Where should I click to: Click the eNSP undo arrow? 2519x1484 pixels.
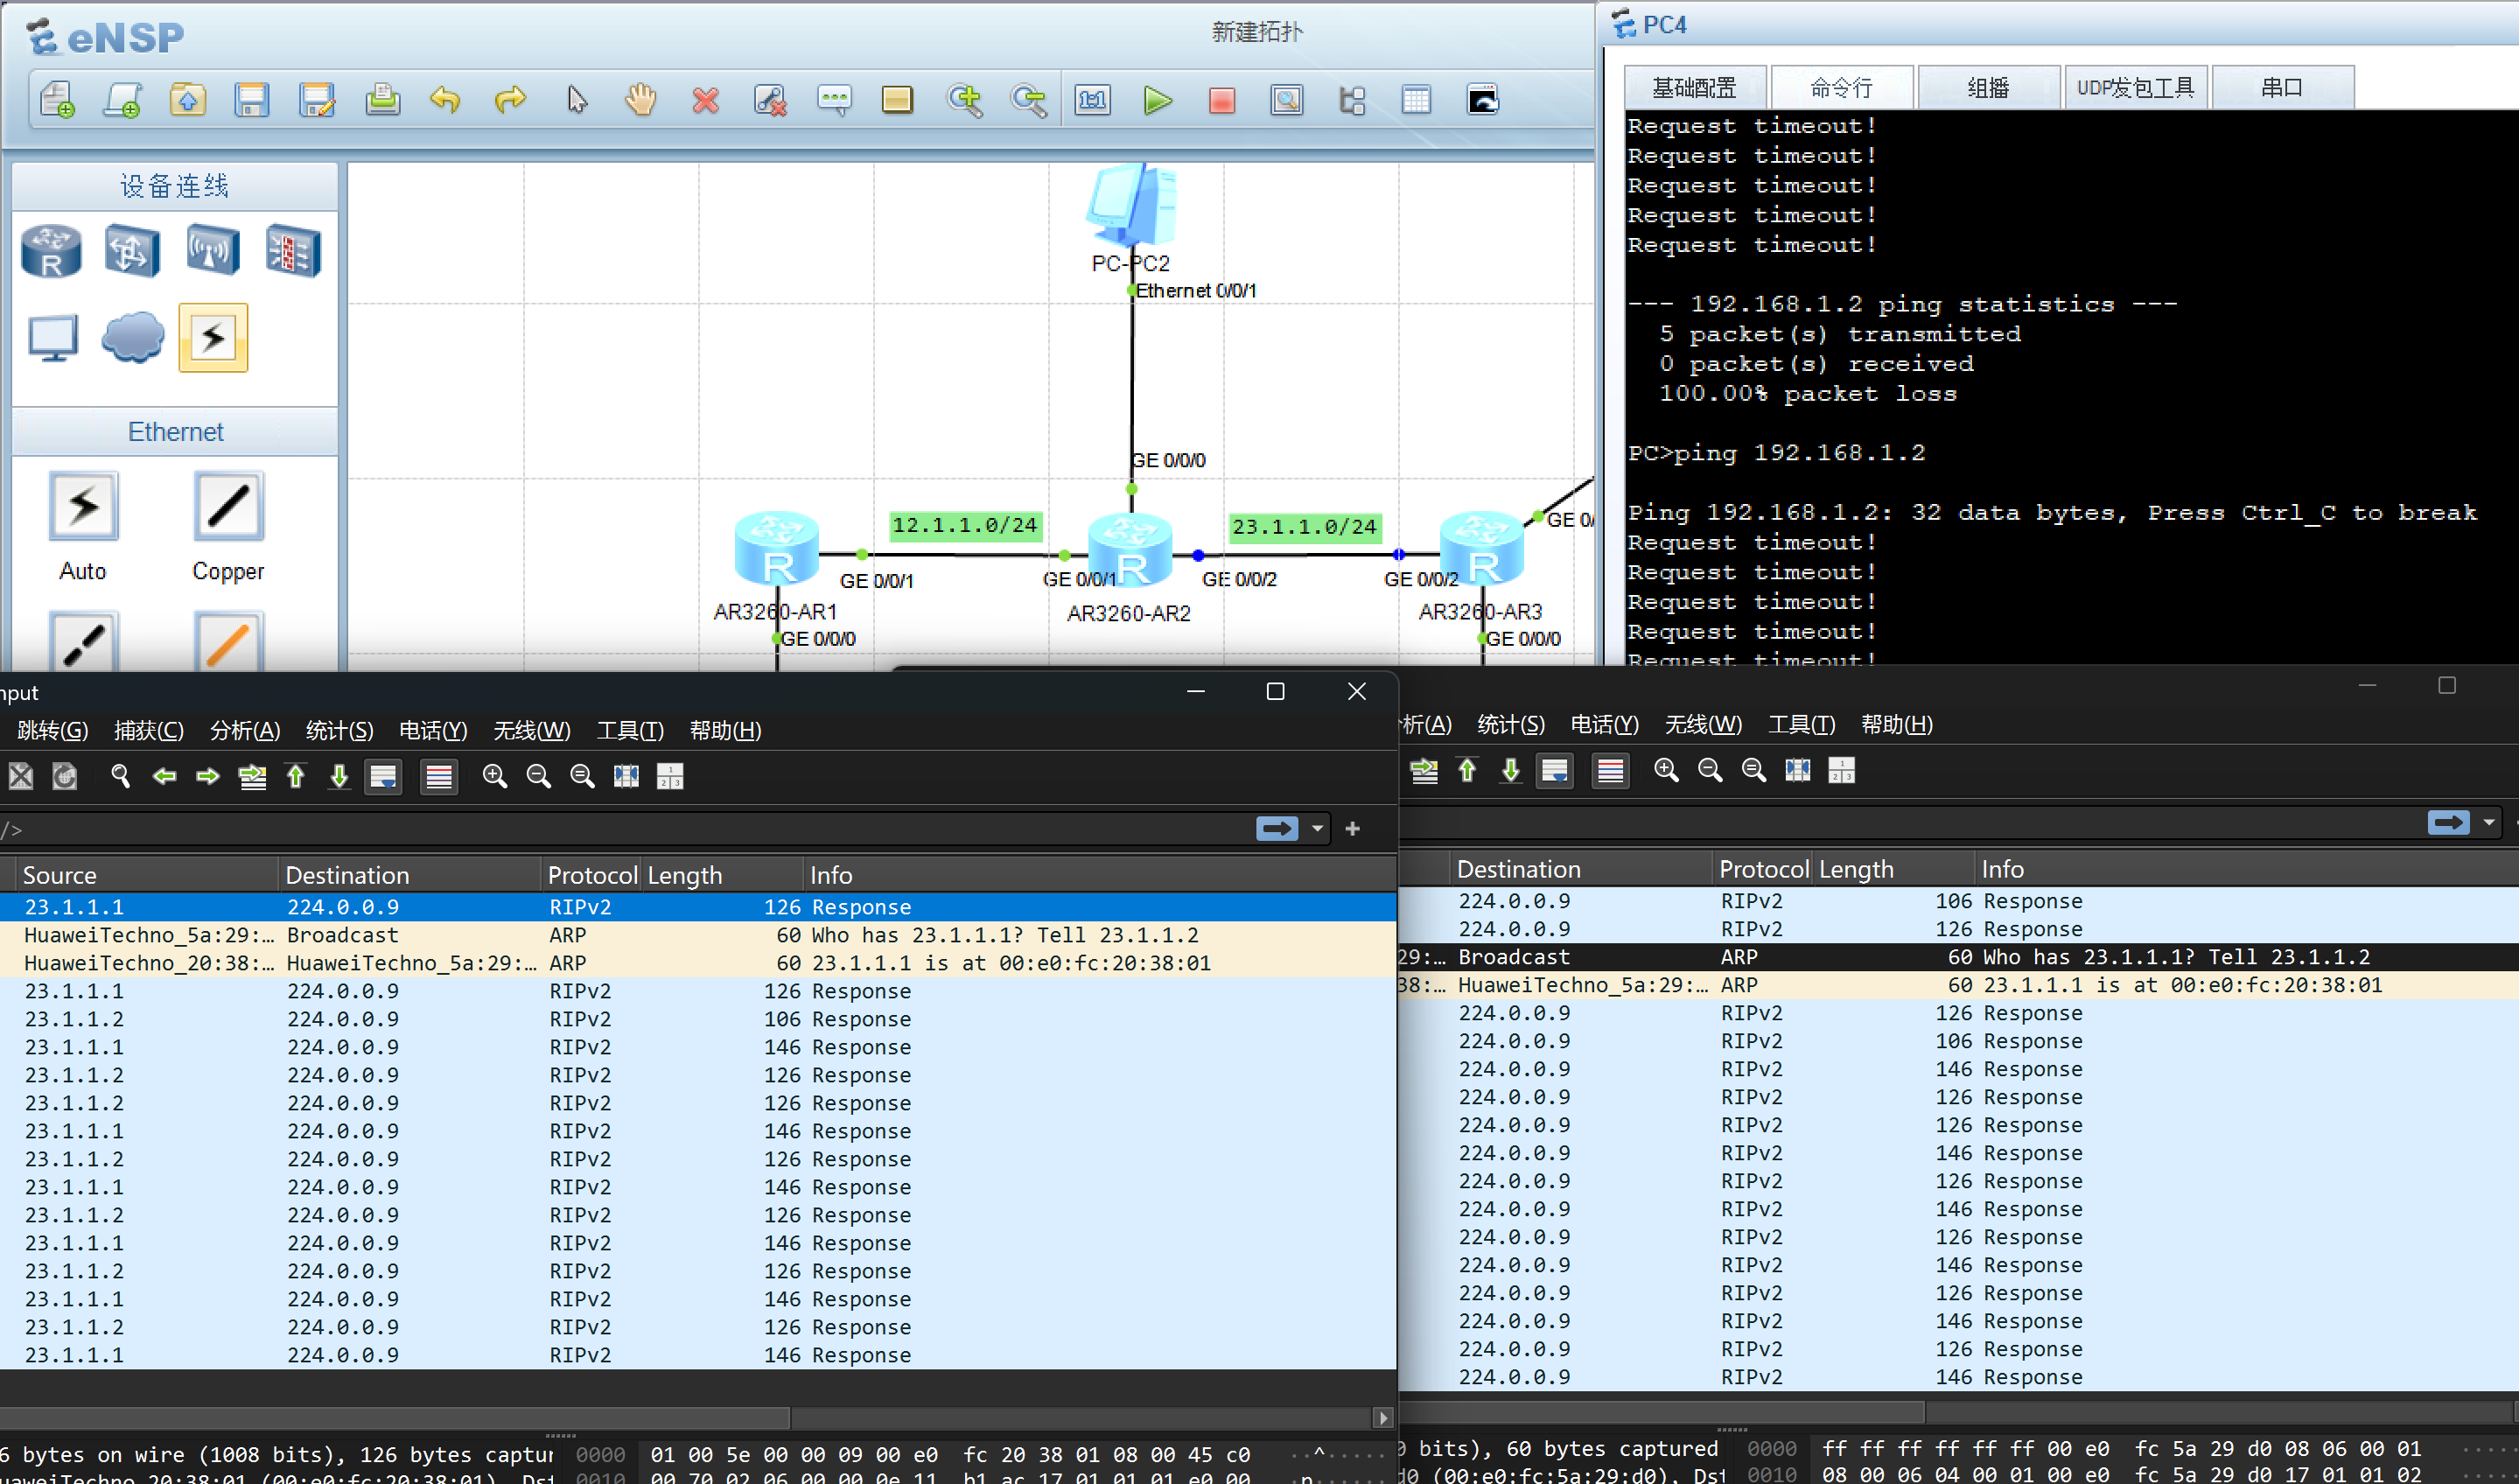click(x=445, y=100)
